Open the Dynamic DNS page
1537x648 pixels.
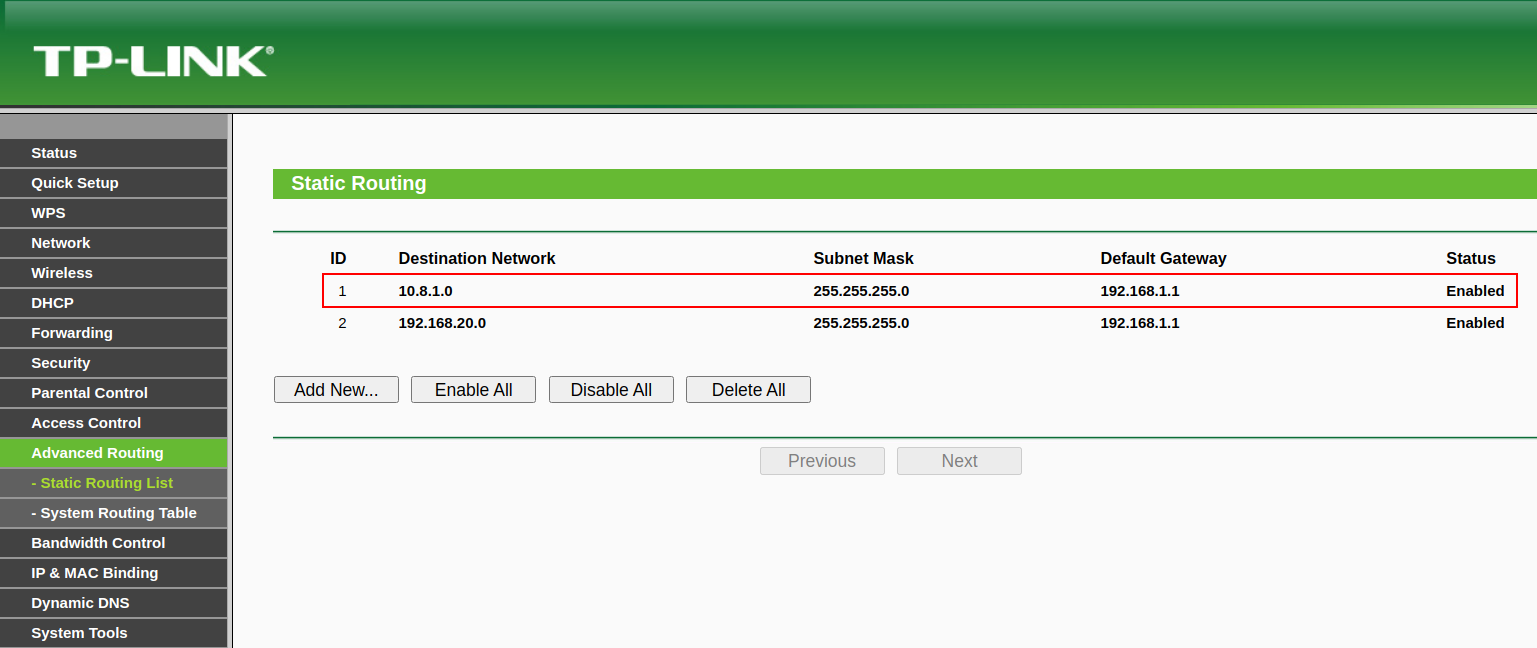click(x=114, y=603)
